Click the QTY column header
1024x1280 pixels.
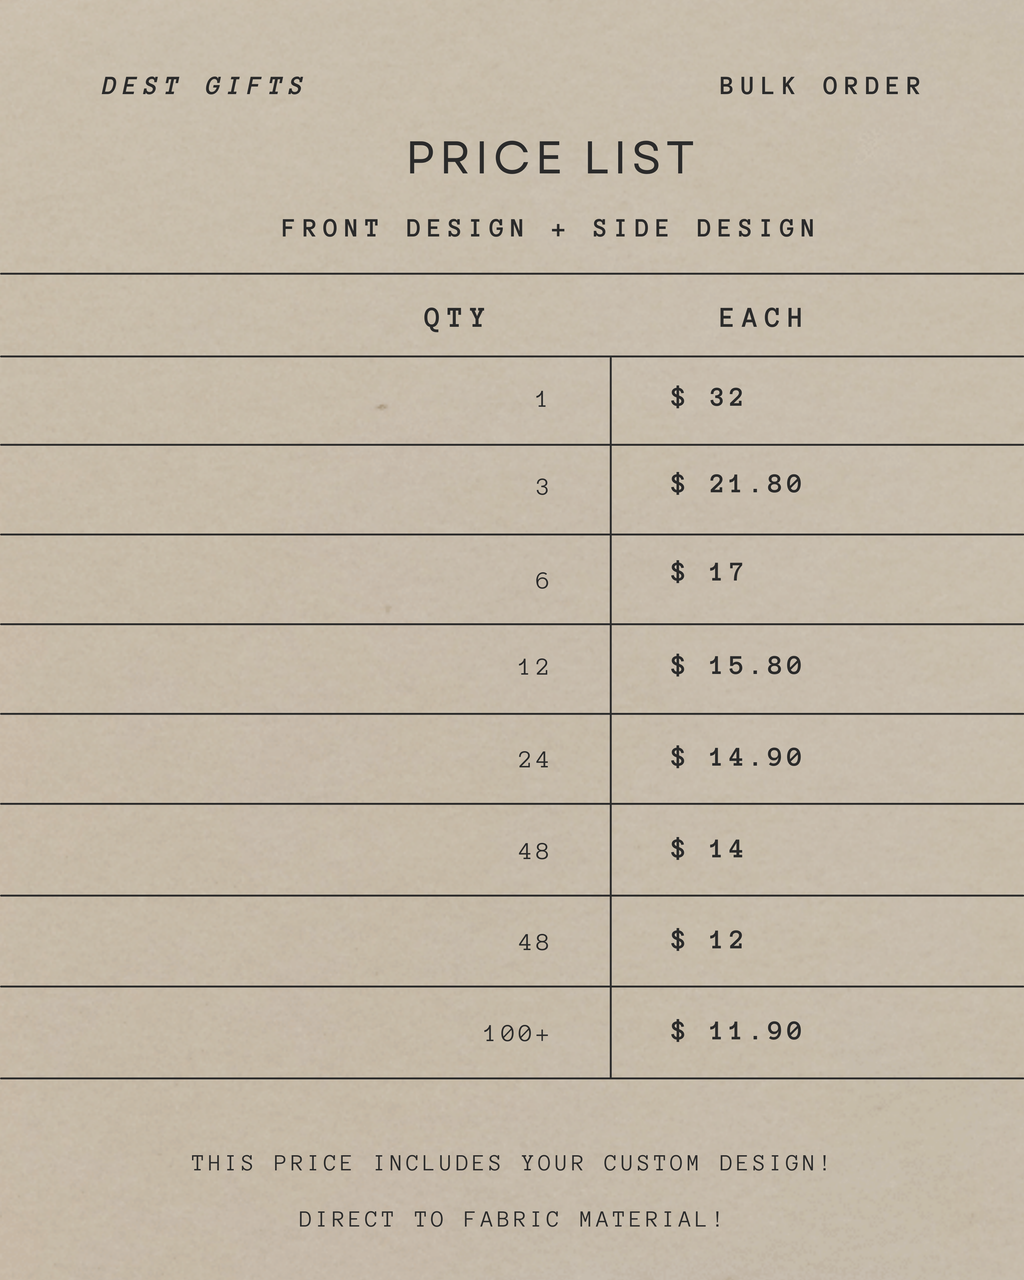coord(455,318)
